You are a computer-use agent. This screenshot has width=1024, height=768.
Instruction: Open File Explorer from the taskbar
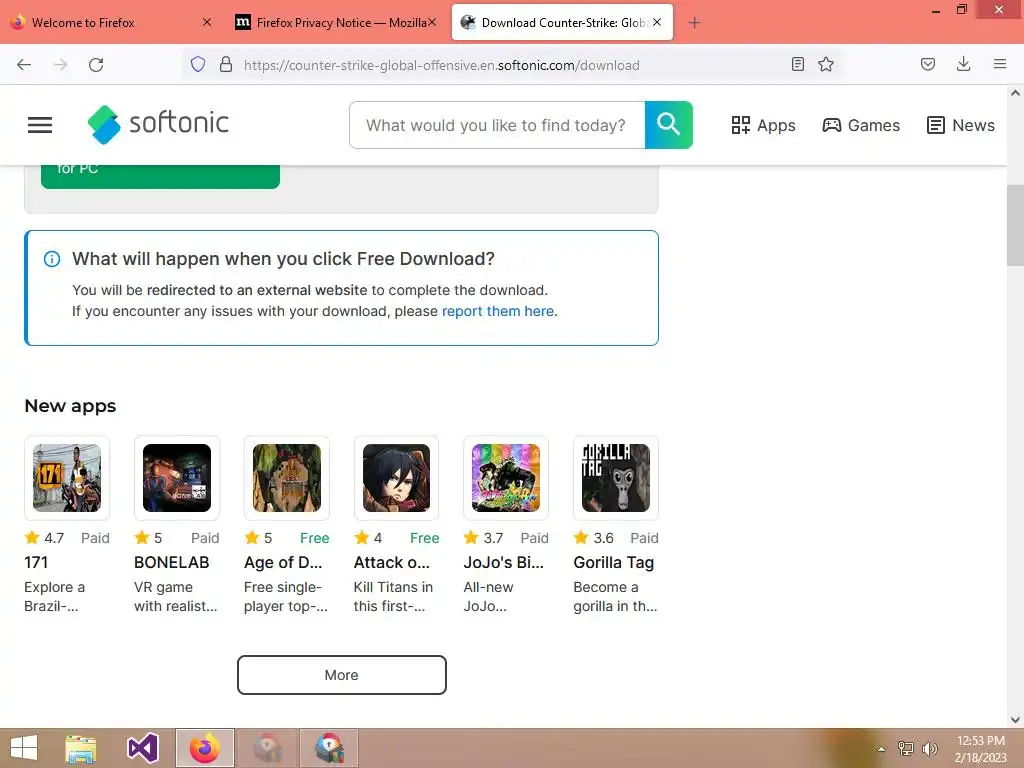tap(81, 748)
